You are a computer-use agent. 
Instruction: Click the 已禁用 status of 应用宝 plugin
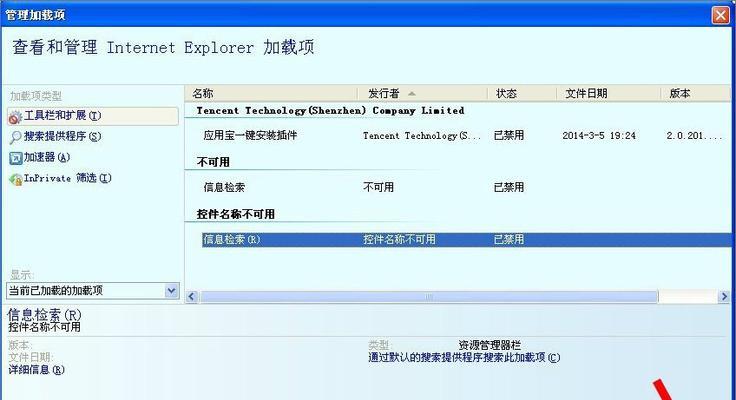(509, 135)
